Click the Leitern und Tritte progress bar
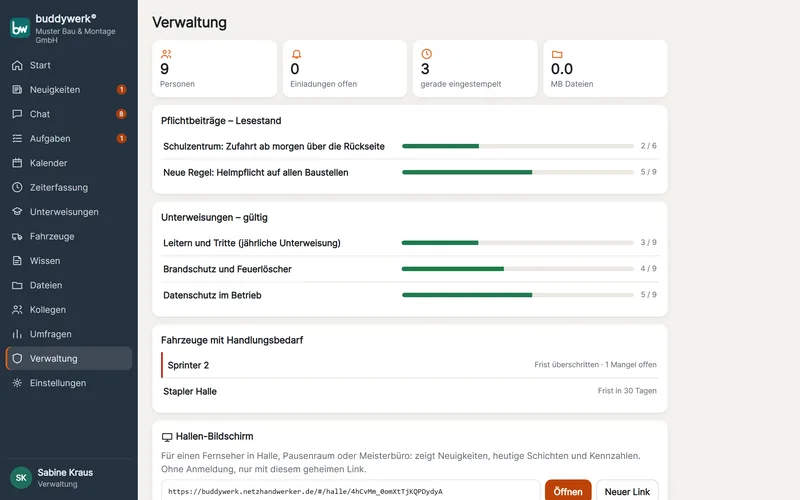800x500 pixels. 517,243
